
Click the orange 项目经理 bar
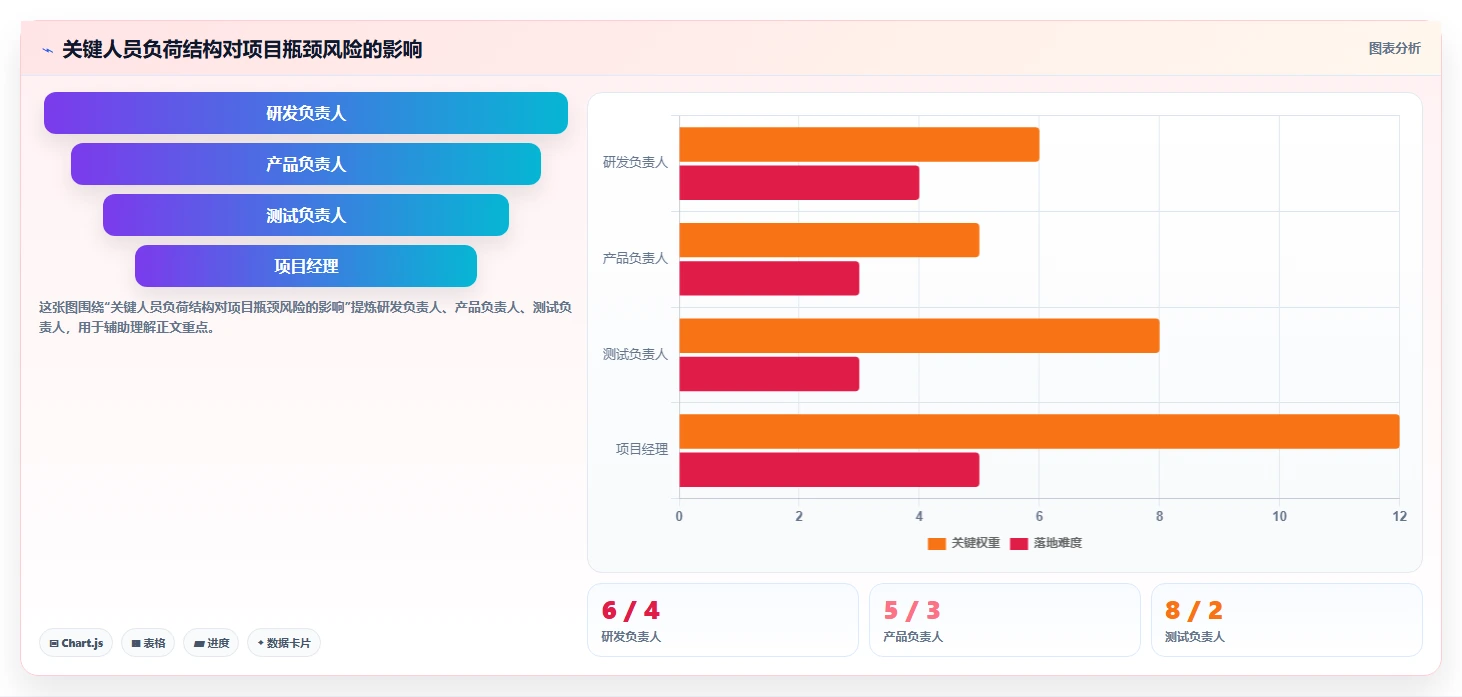1039,431
